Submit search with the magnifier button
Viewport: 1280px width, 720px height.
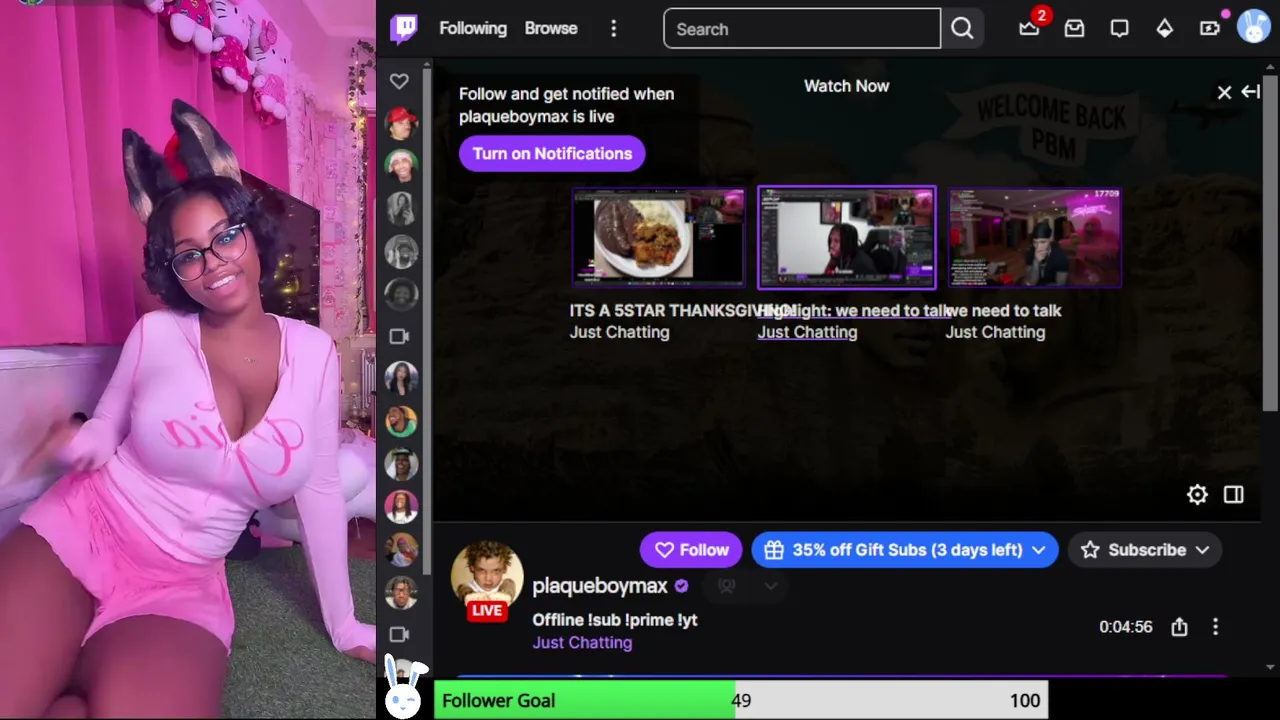[962, 29]
